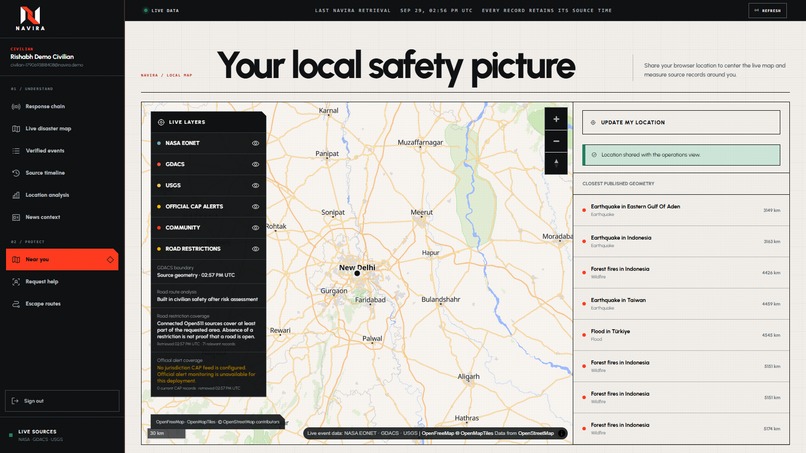Screen dimensions: 806x453
Task: Click the Closest Published Geometry heading
Action: pyautogui.click(x=618, y=184)
